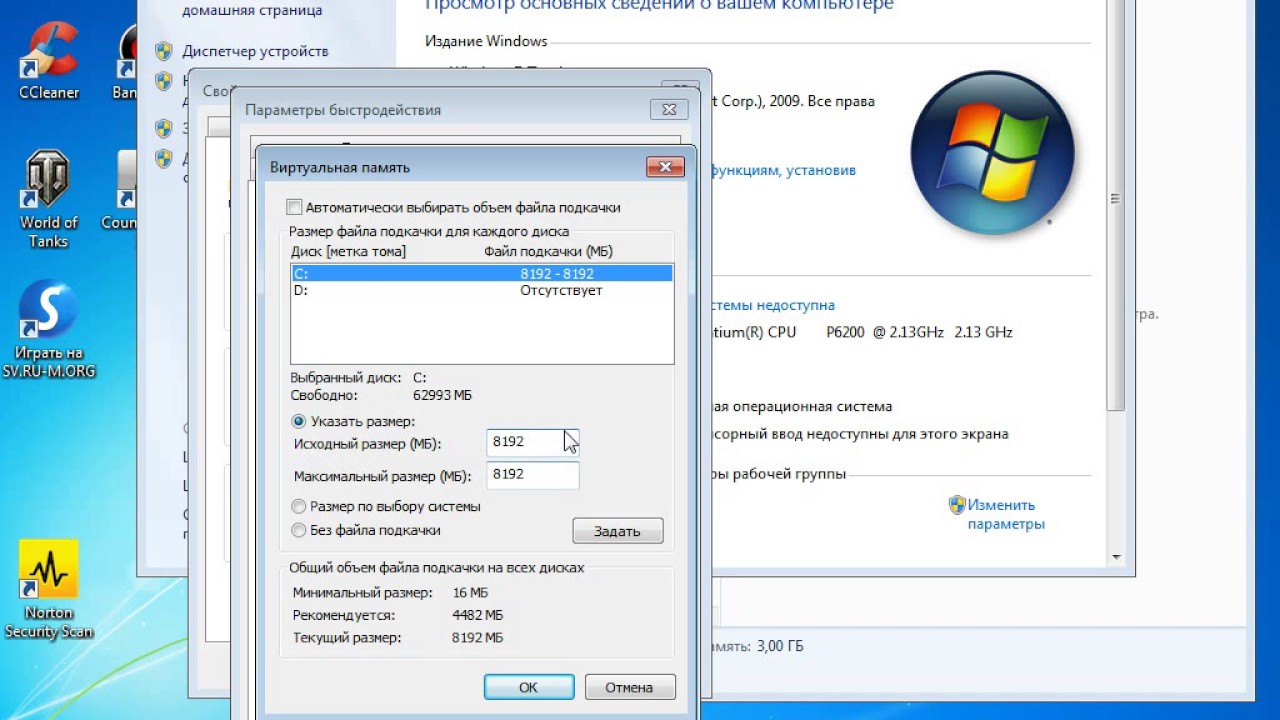Open the Диспетчер устройств link
1280x720 pixels.
click(255, 51)
